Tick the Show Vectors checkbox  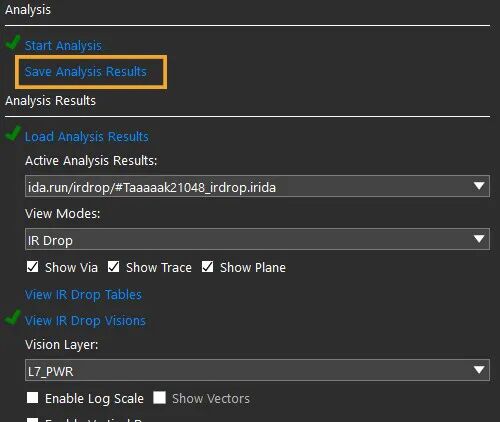pyautogui.click(x=159, y=397)
